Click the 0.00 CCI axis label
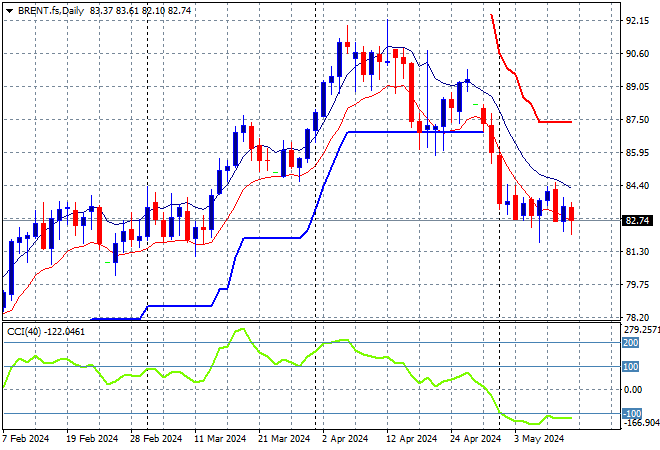Screen dimensions: 660x450 pos(633,390)
